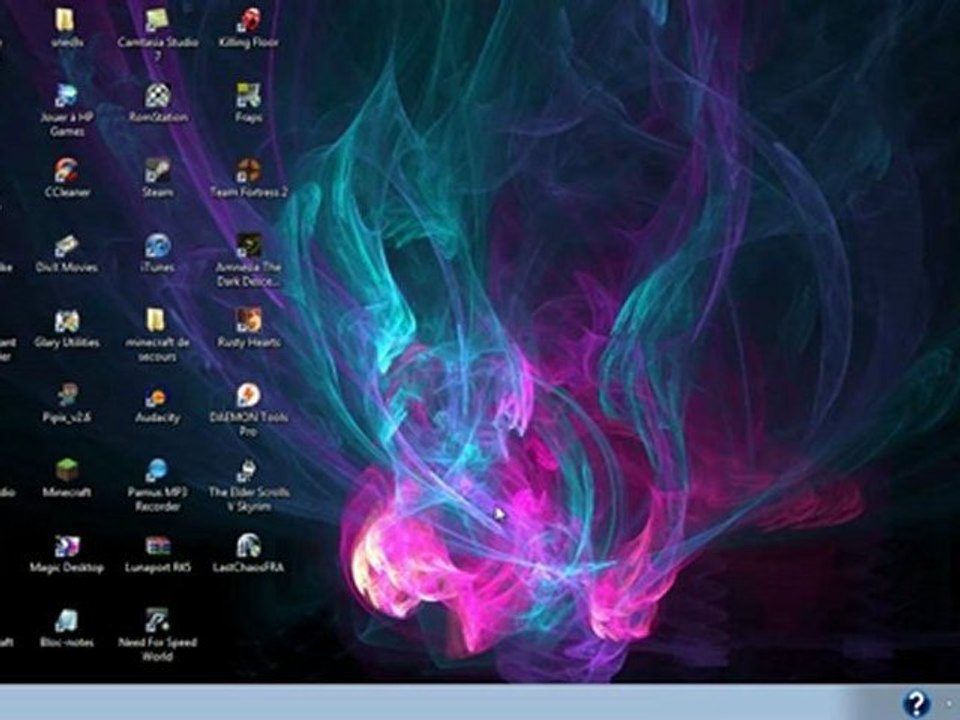The width and height of the screenshot is (960, 720).
Task: Open the iTunes desktop icon
Action: (x=157, y=246)
